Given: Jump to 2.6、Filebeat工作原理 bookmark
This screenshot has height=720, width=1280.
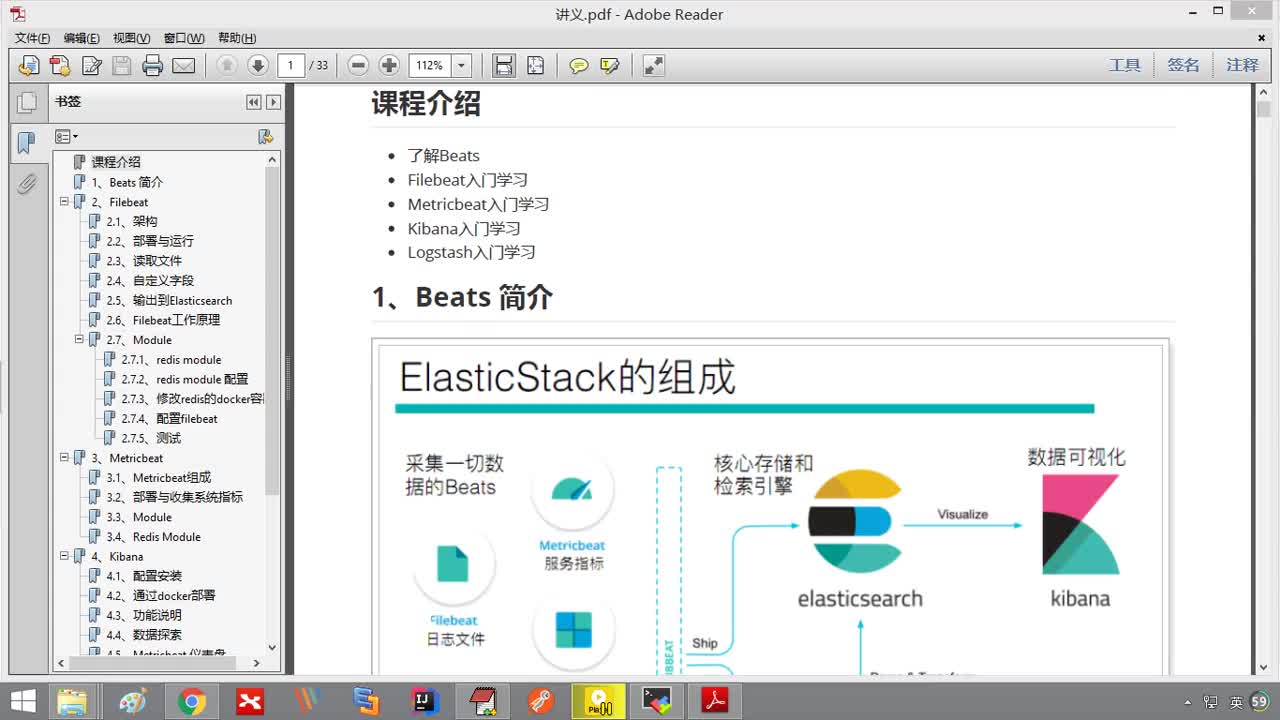Looking at the screenshot, I should [x=163, y=320].
